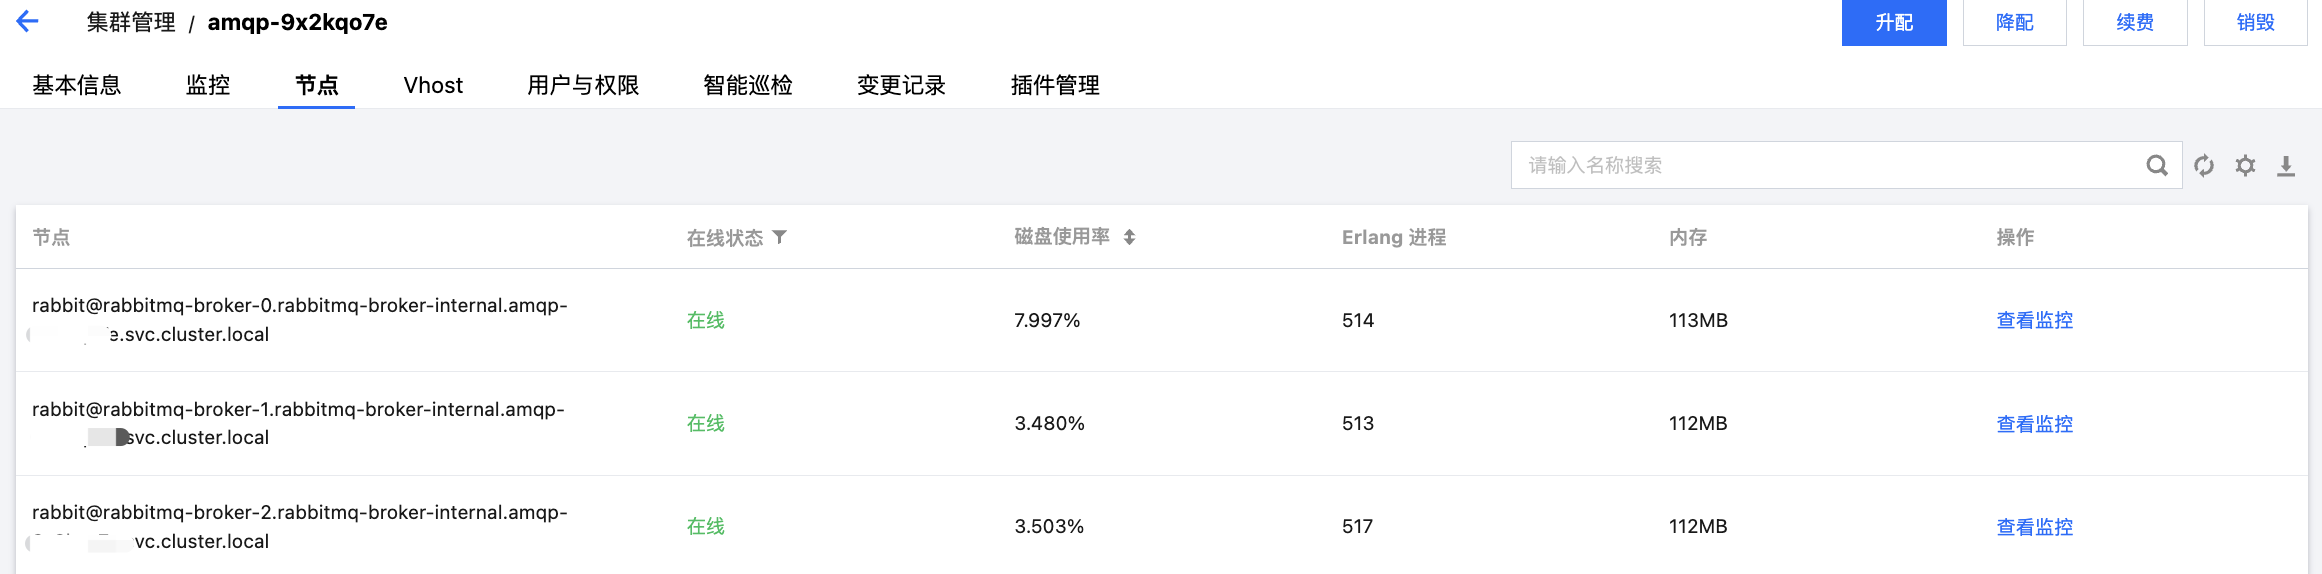Open the 监控 tab

tap(208, 85)
